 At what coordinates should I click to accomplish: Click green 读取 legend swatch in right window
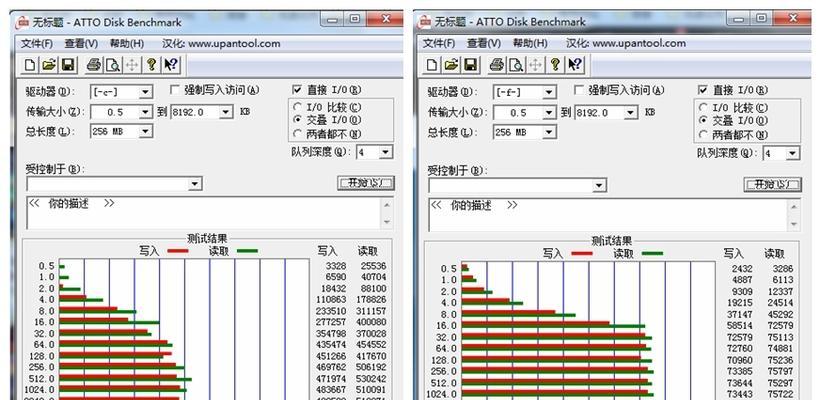[x=652, y=254]
